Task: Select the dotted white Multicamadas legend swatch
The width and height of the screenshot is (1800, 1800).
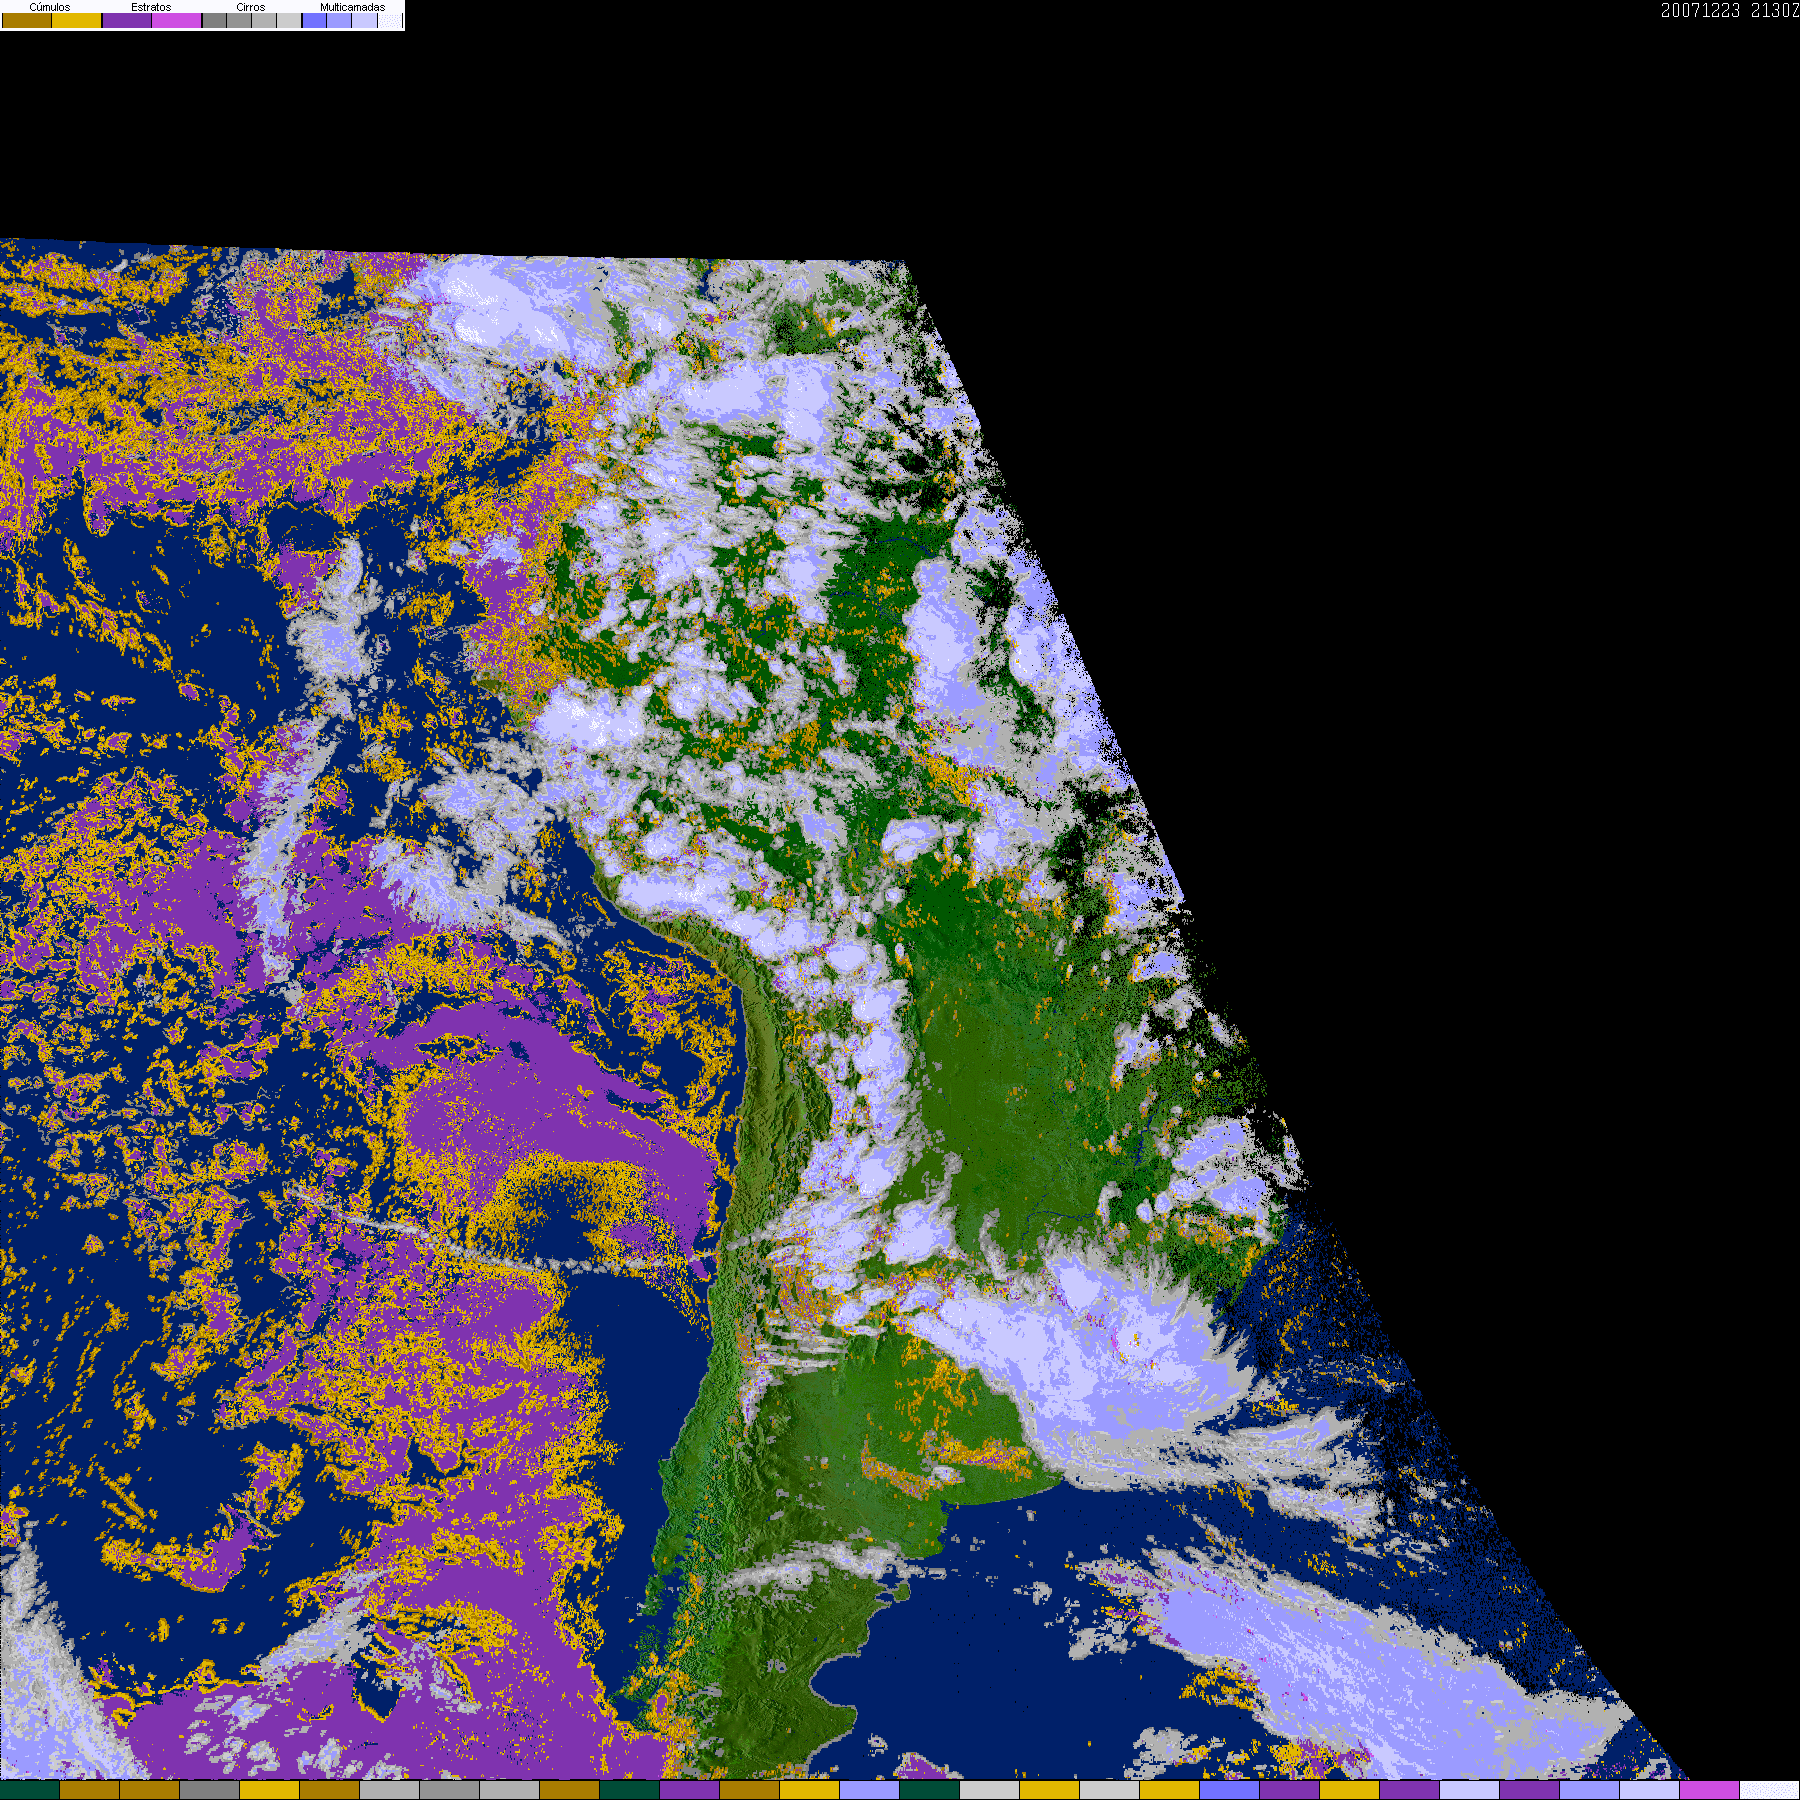Action: click(x=390, y=20)
